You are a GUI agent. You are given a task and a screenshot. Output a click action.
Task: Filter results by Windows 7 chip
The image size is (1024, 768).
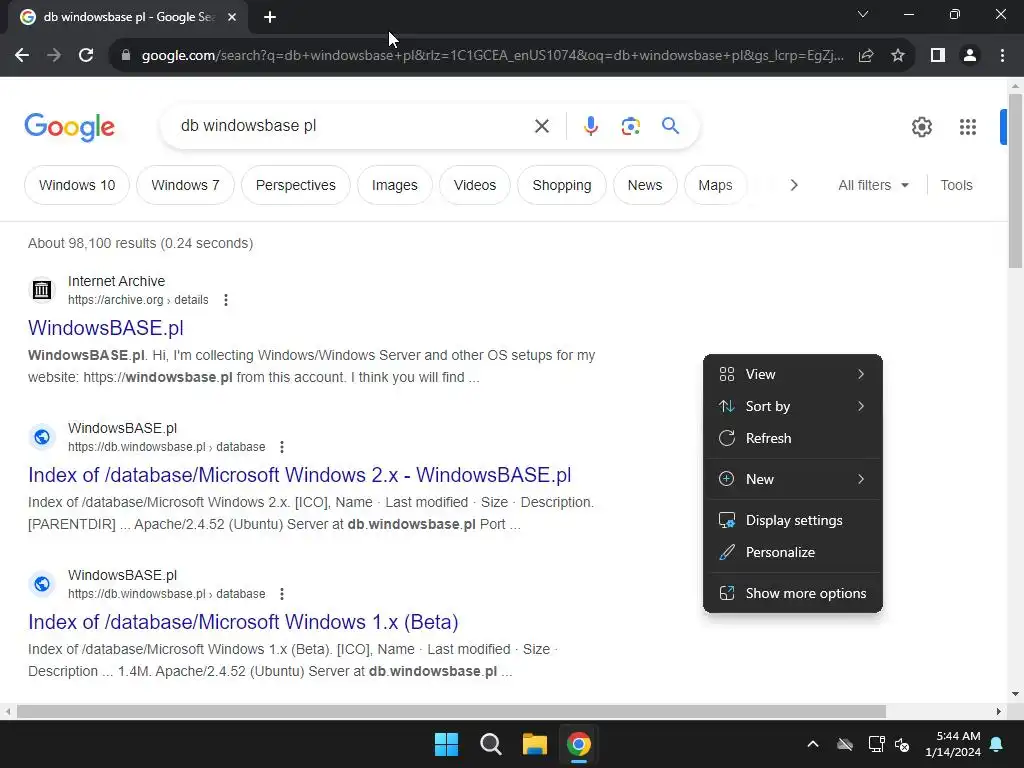click(185, 185)
